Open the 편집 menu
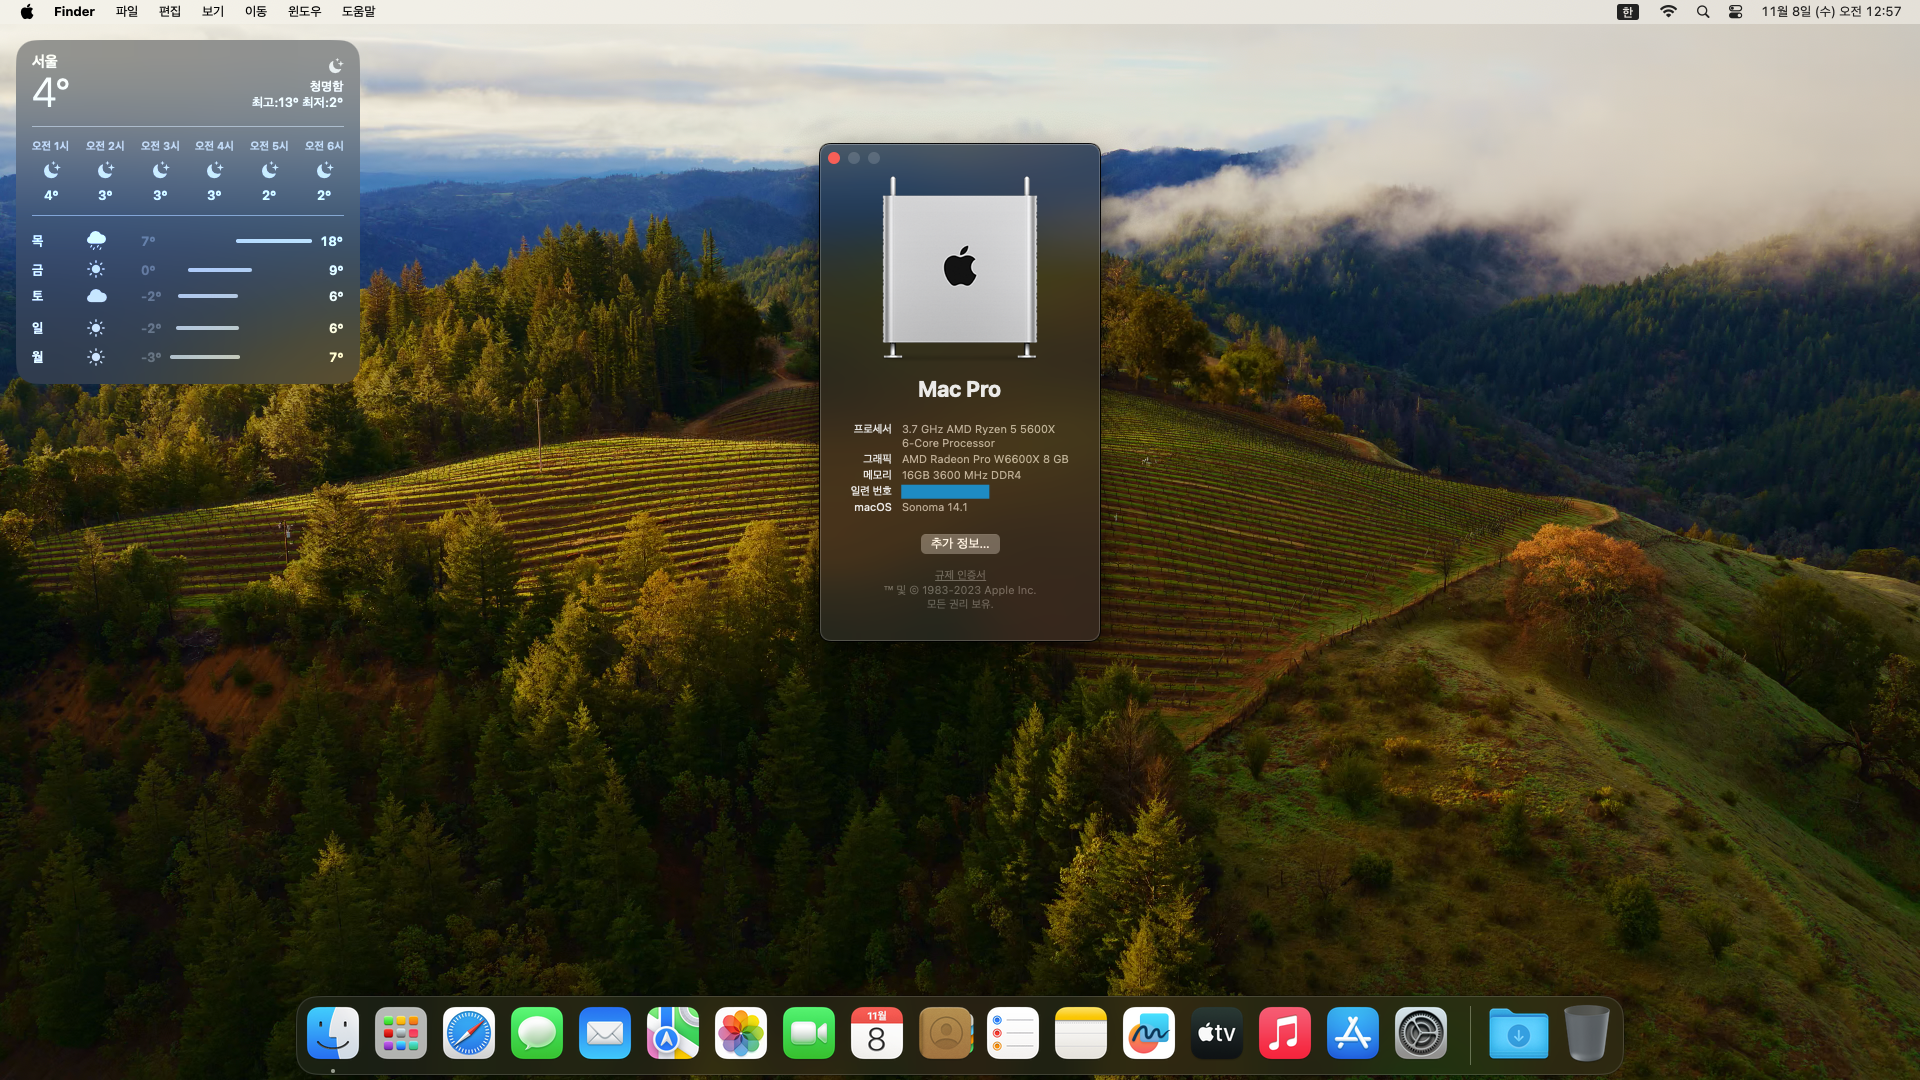Viewport: 1920px width, 1080px height. click(170, 12)
